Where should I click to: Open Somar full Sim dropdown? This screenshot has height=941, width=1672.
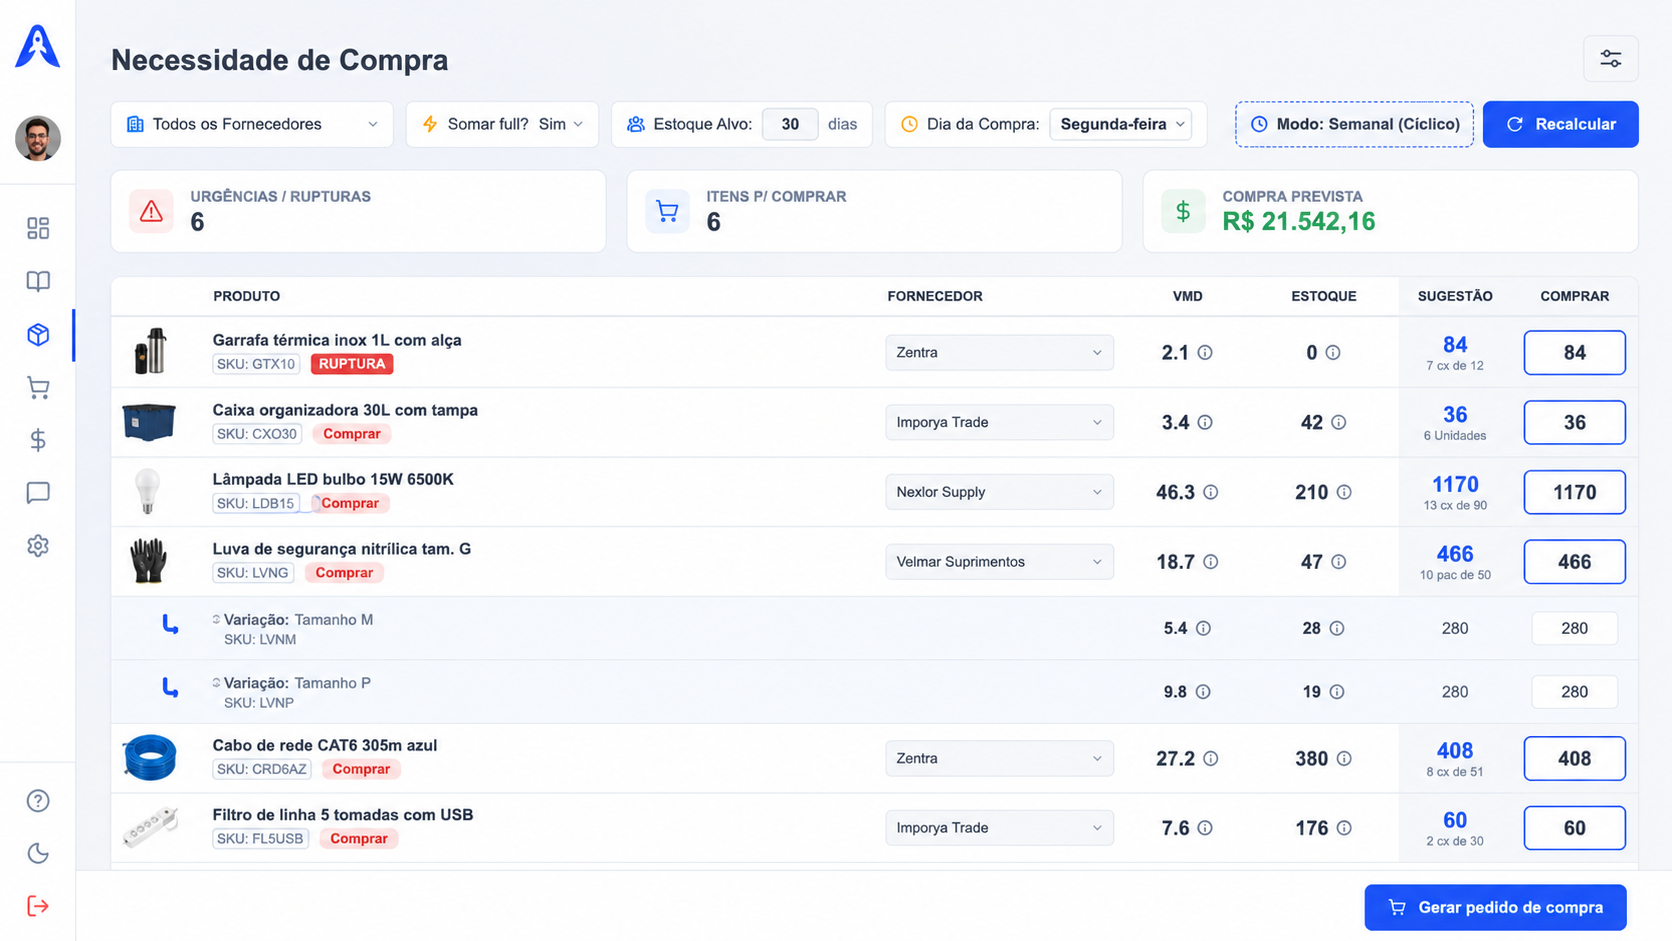502,124
